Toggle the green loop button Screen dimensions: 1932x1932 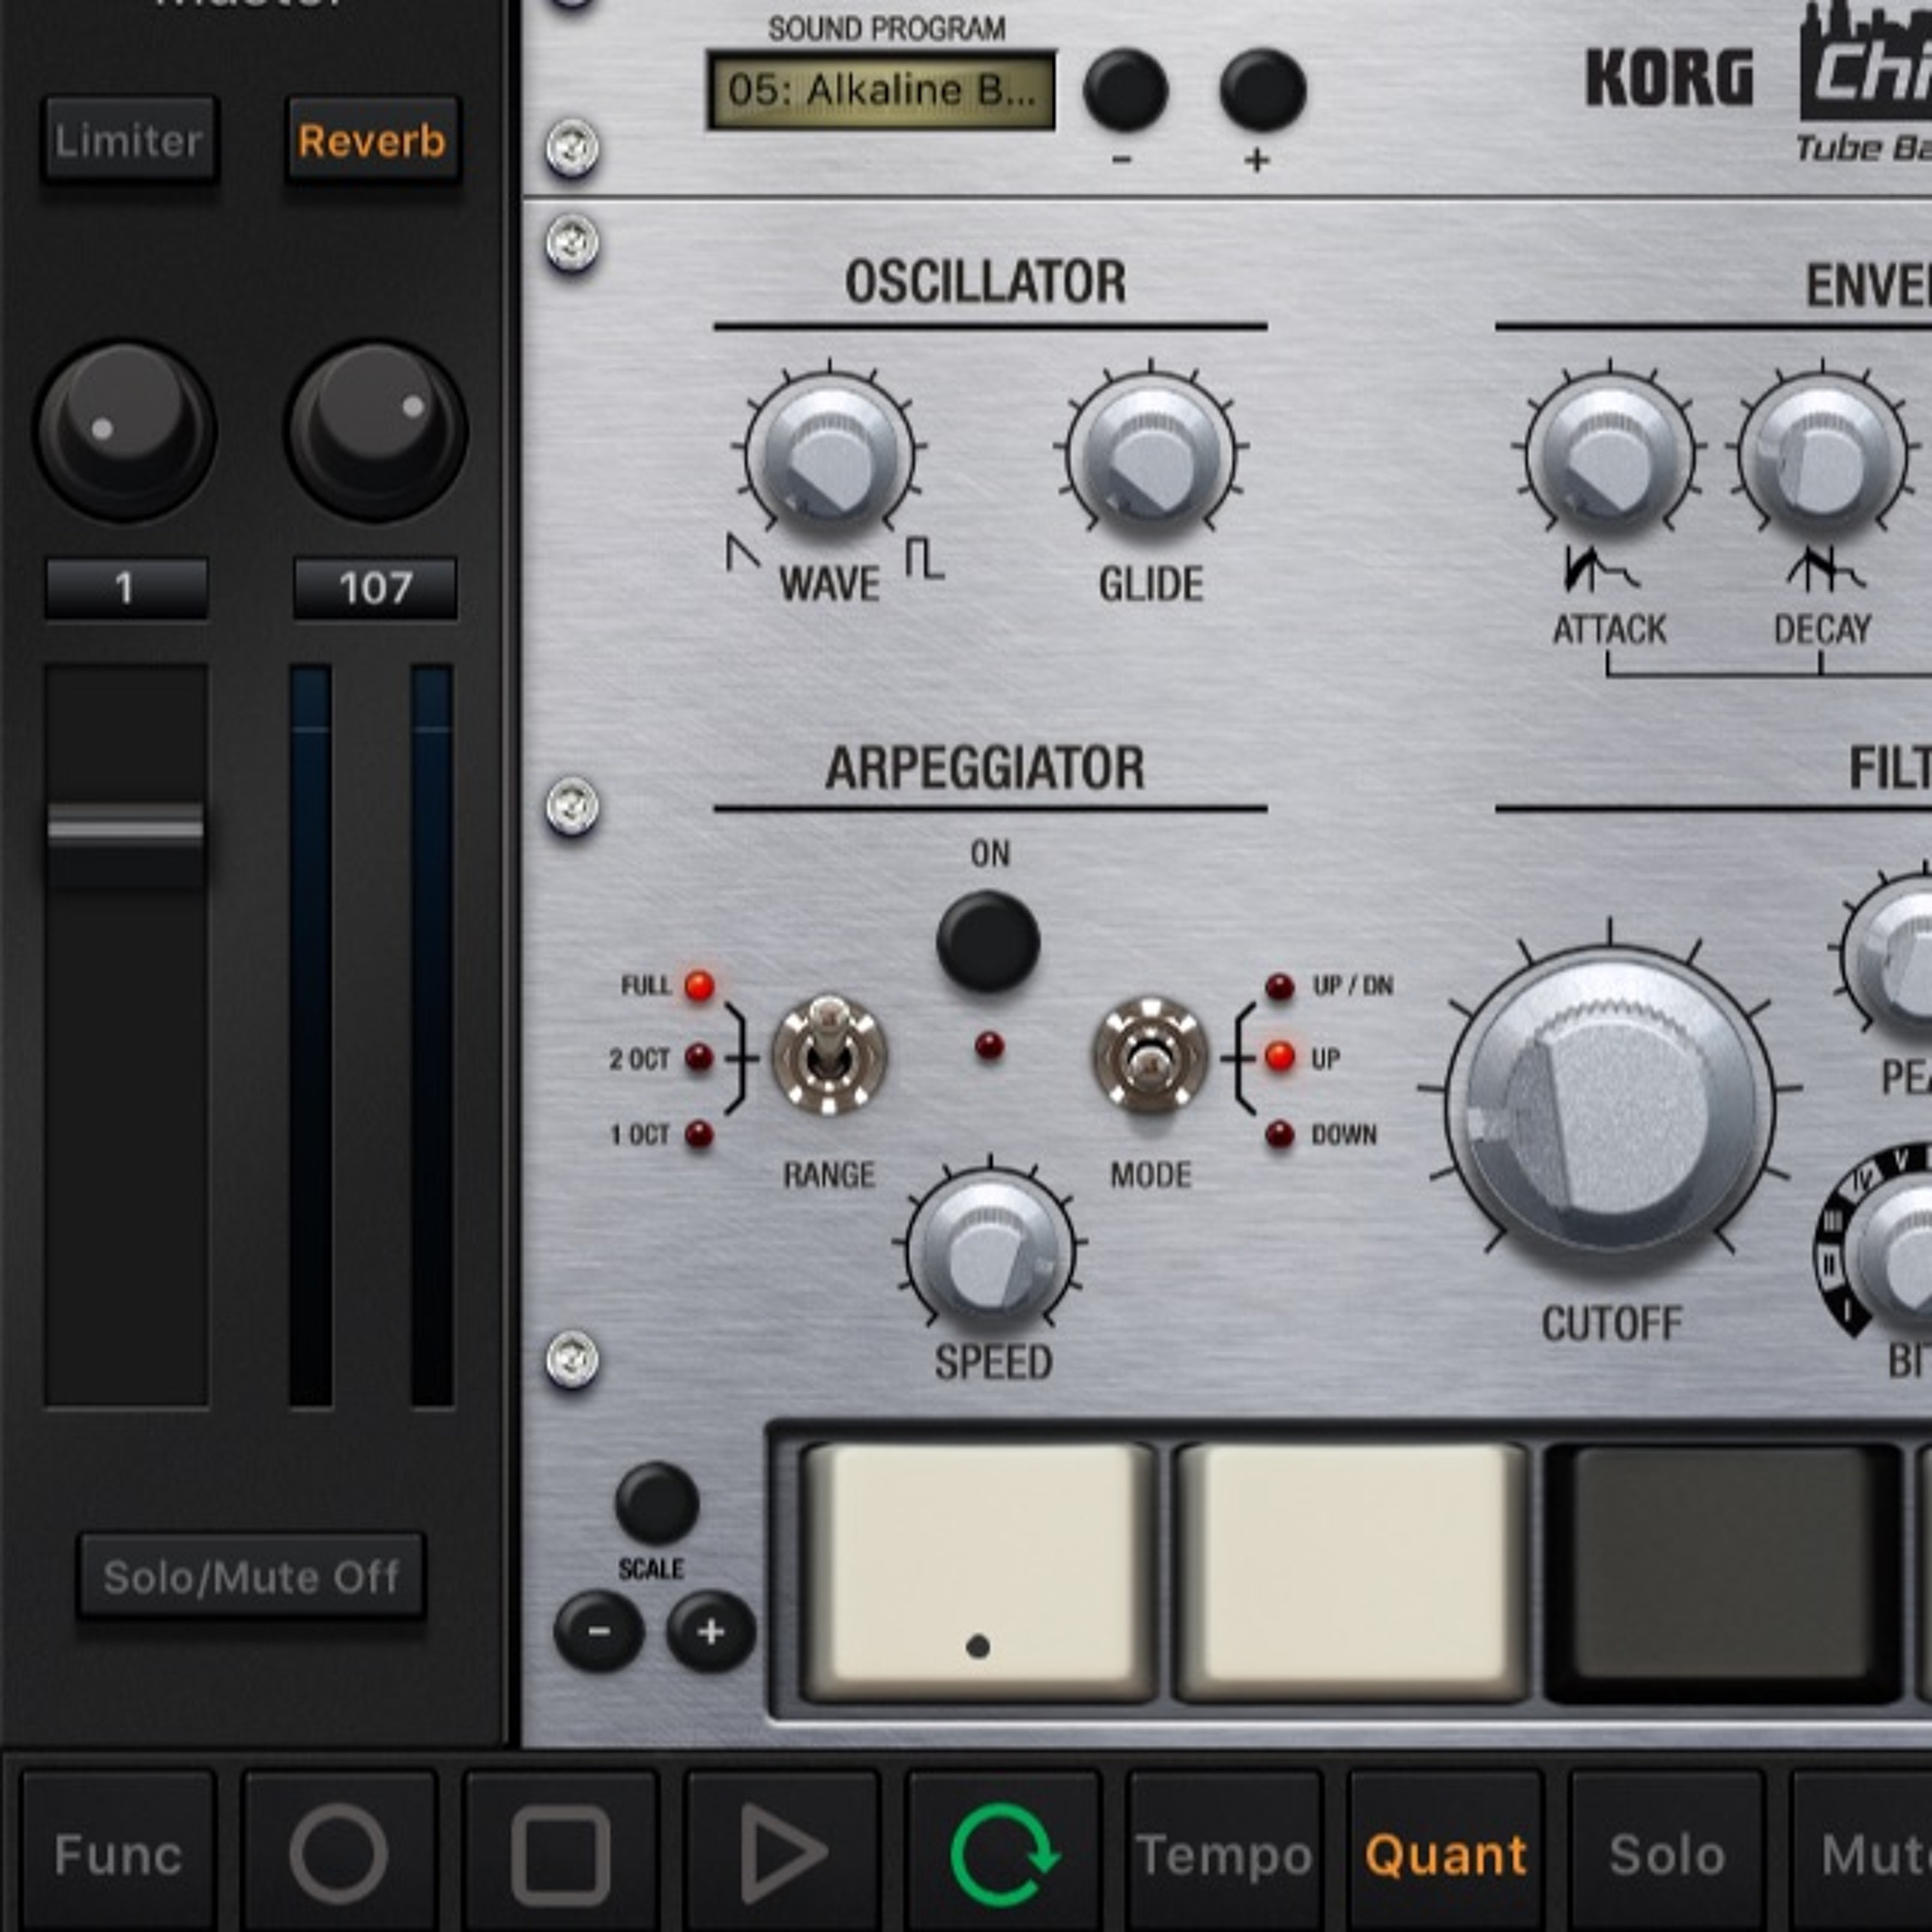tap(1003, 1853)
